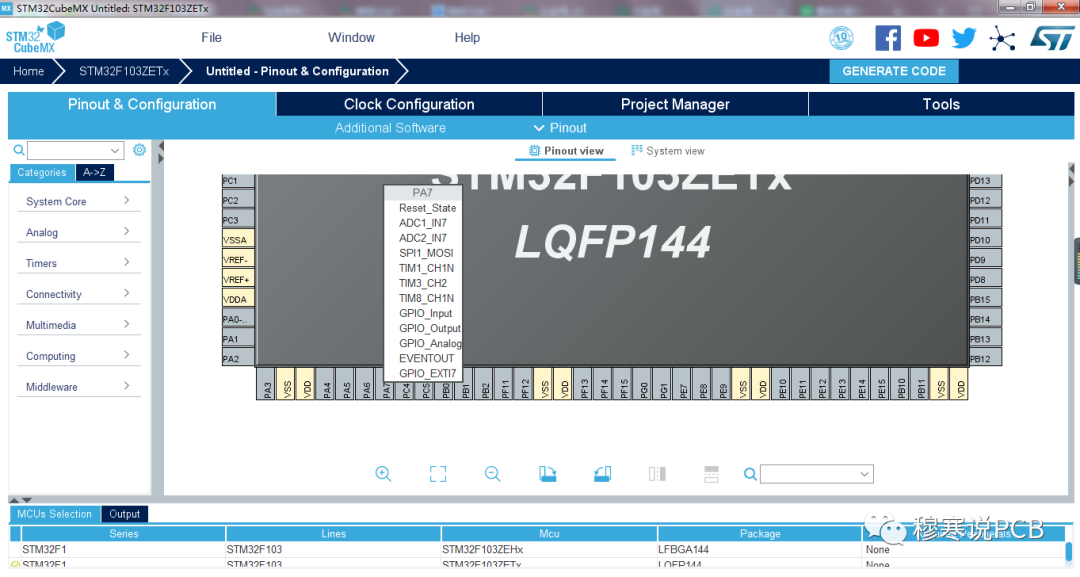This screenshot has height=577, width=1080.
Task: Click the sidebar search magnifier icon
Action: (x=19, y=149)
